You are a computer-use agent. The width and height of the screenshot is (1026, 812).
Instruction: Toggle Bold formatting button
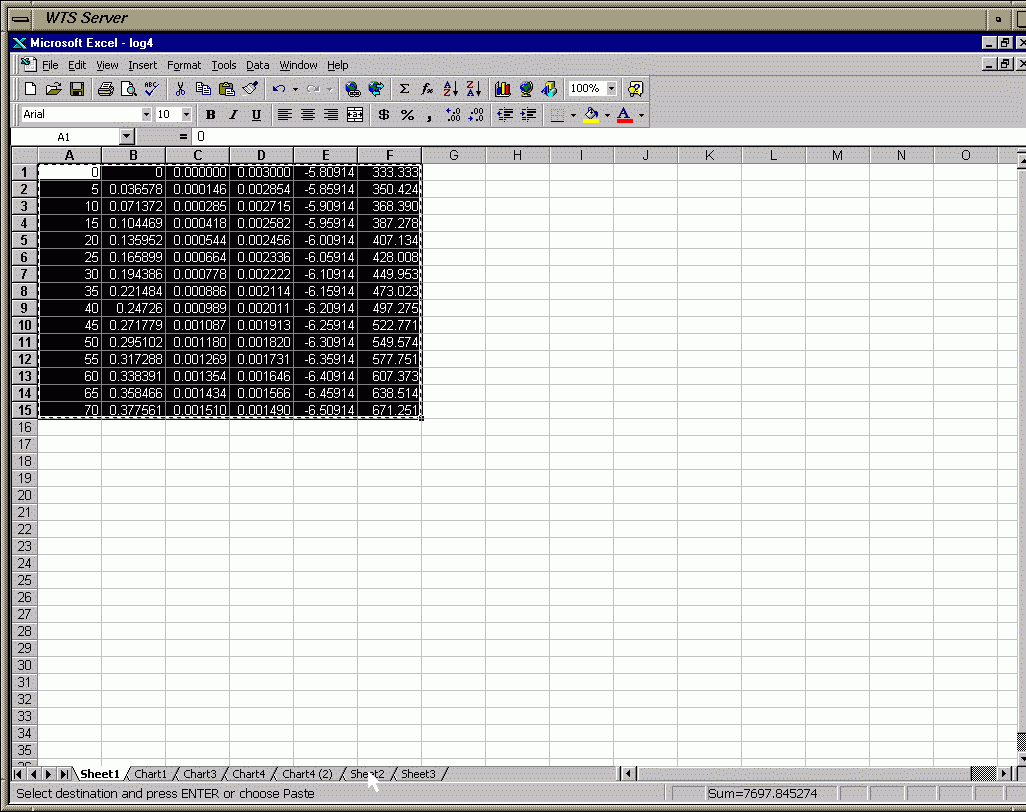tap(210, 115)
